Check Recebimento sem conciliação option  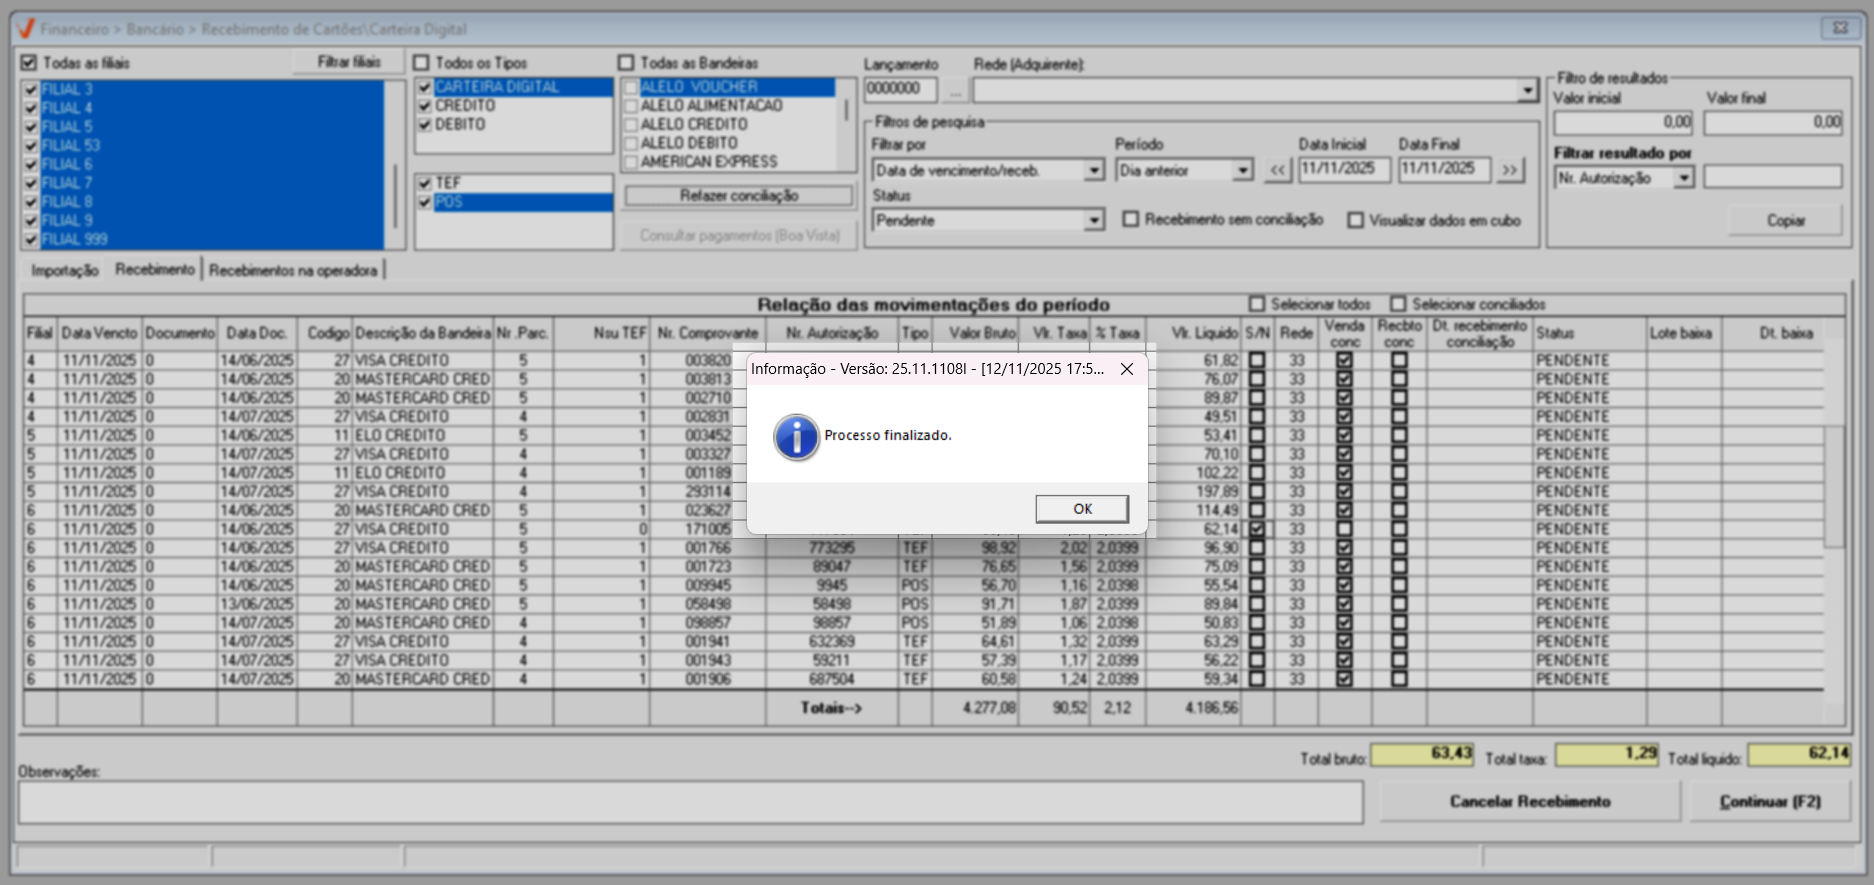pos(1131,219)
